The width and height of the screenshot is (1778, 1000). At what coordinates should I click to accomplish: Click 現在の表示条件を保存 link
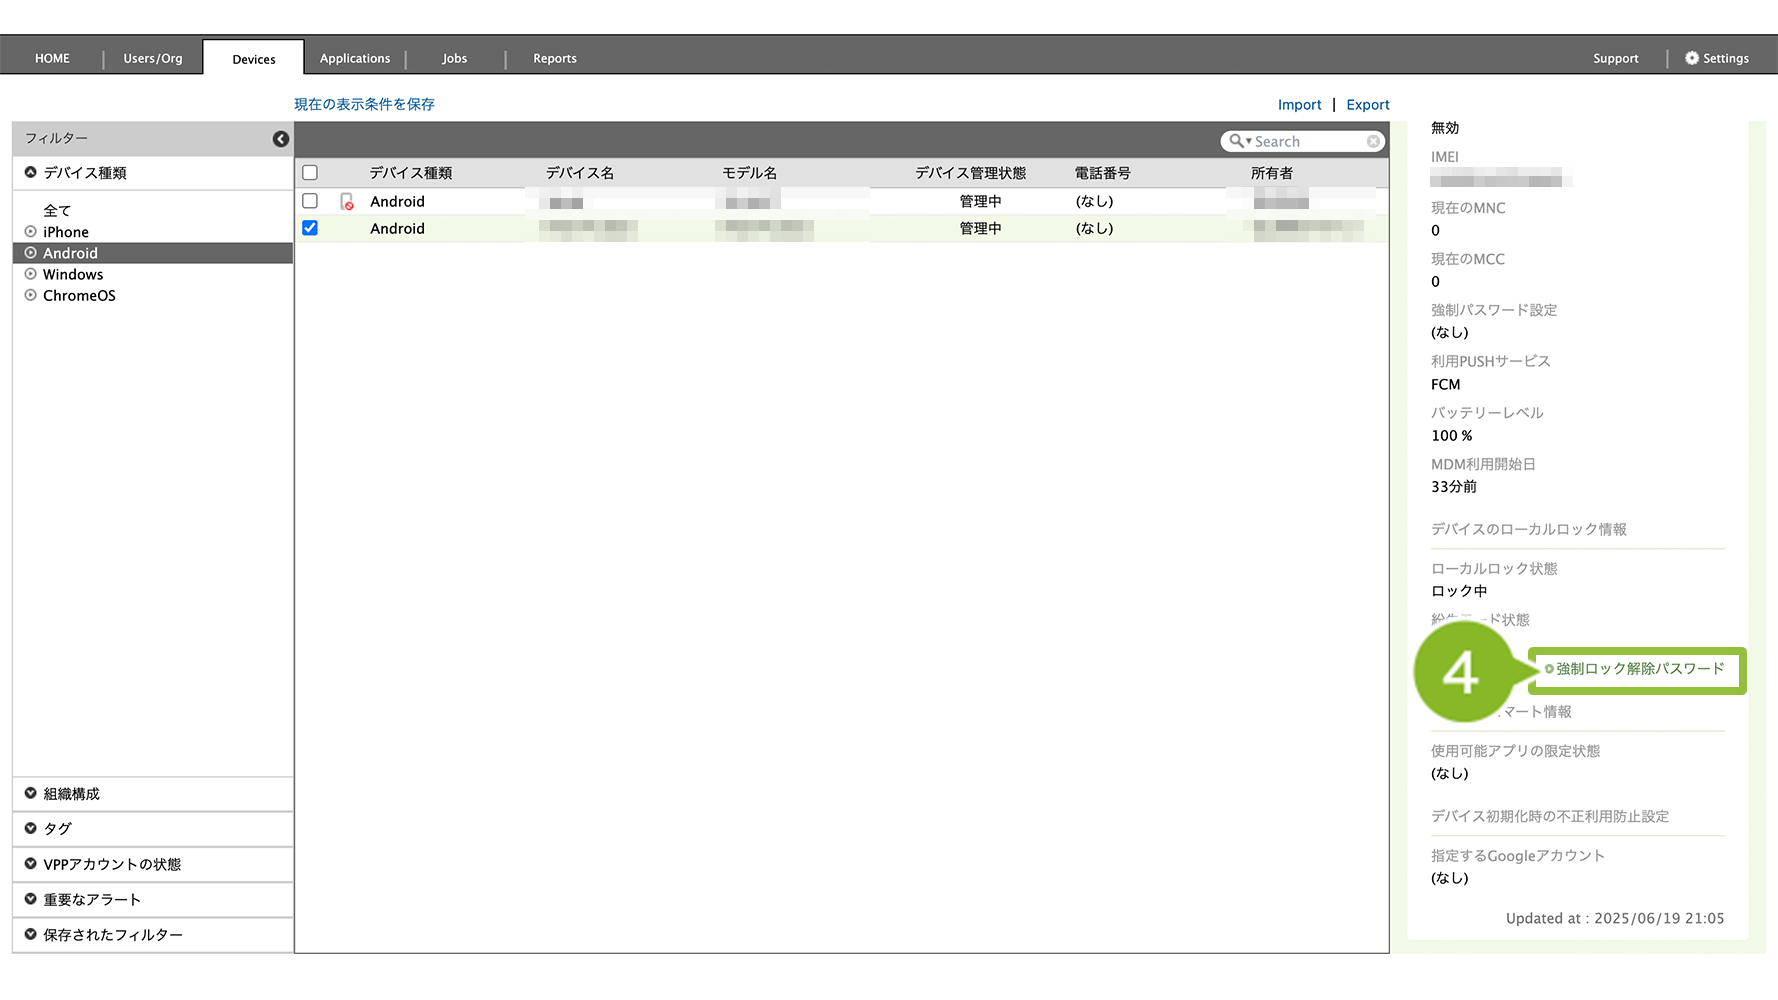click(364, 104)
